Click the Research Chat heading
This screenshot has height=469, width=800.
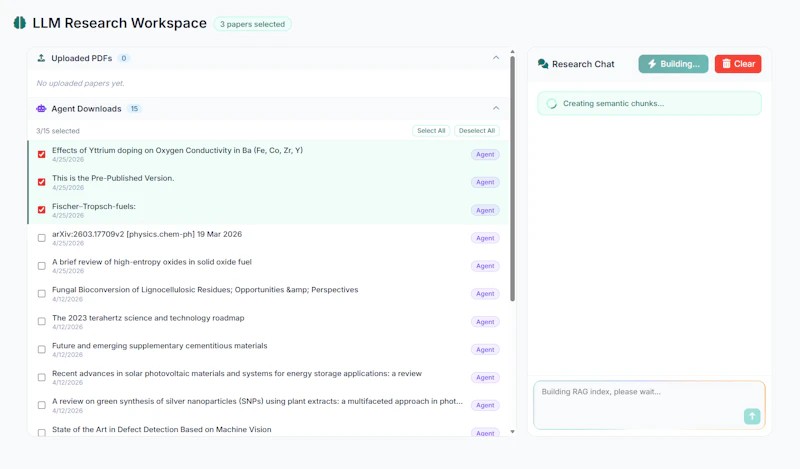tap(583, 64)
